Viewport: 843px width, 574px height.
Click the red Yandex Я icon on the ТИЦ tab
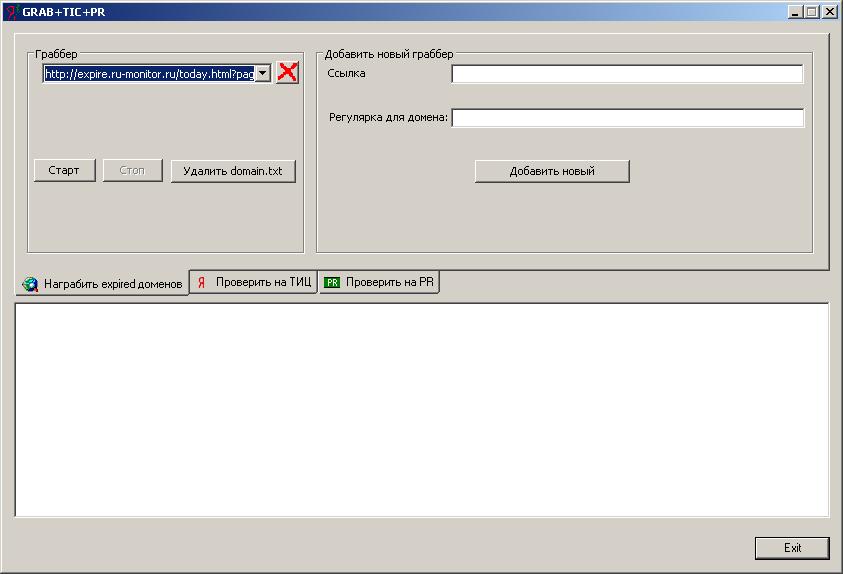[202, 282]
